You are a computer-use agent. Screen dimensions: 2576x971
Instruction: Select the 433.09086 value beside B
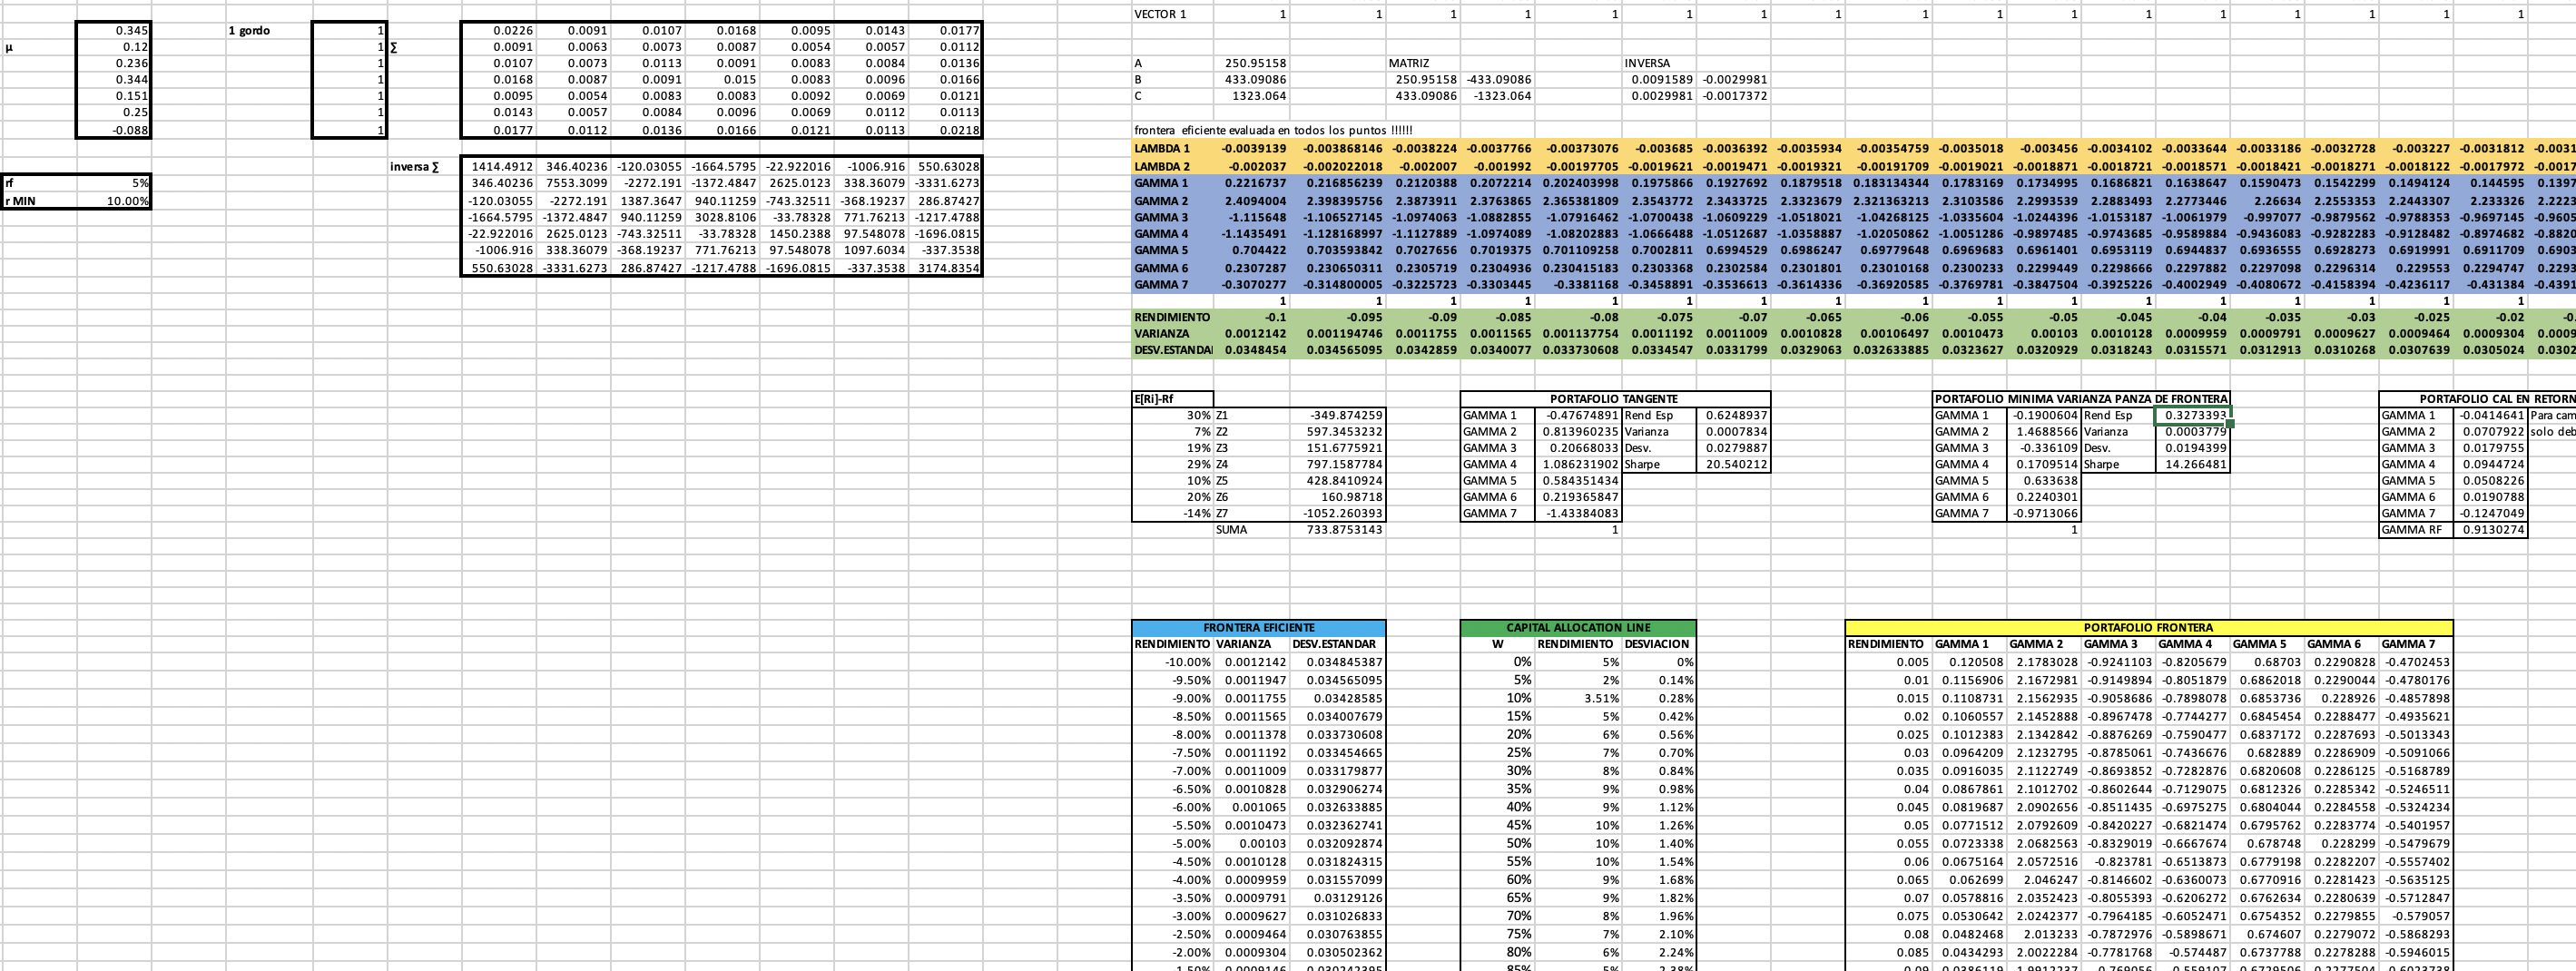1250,79
